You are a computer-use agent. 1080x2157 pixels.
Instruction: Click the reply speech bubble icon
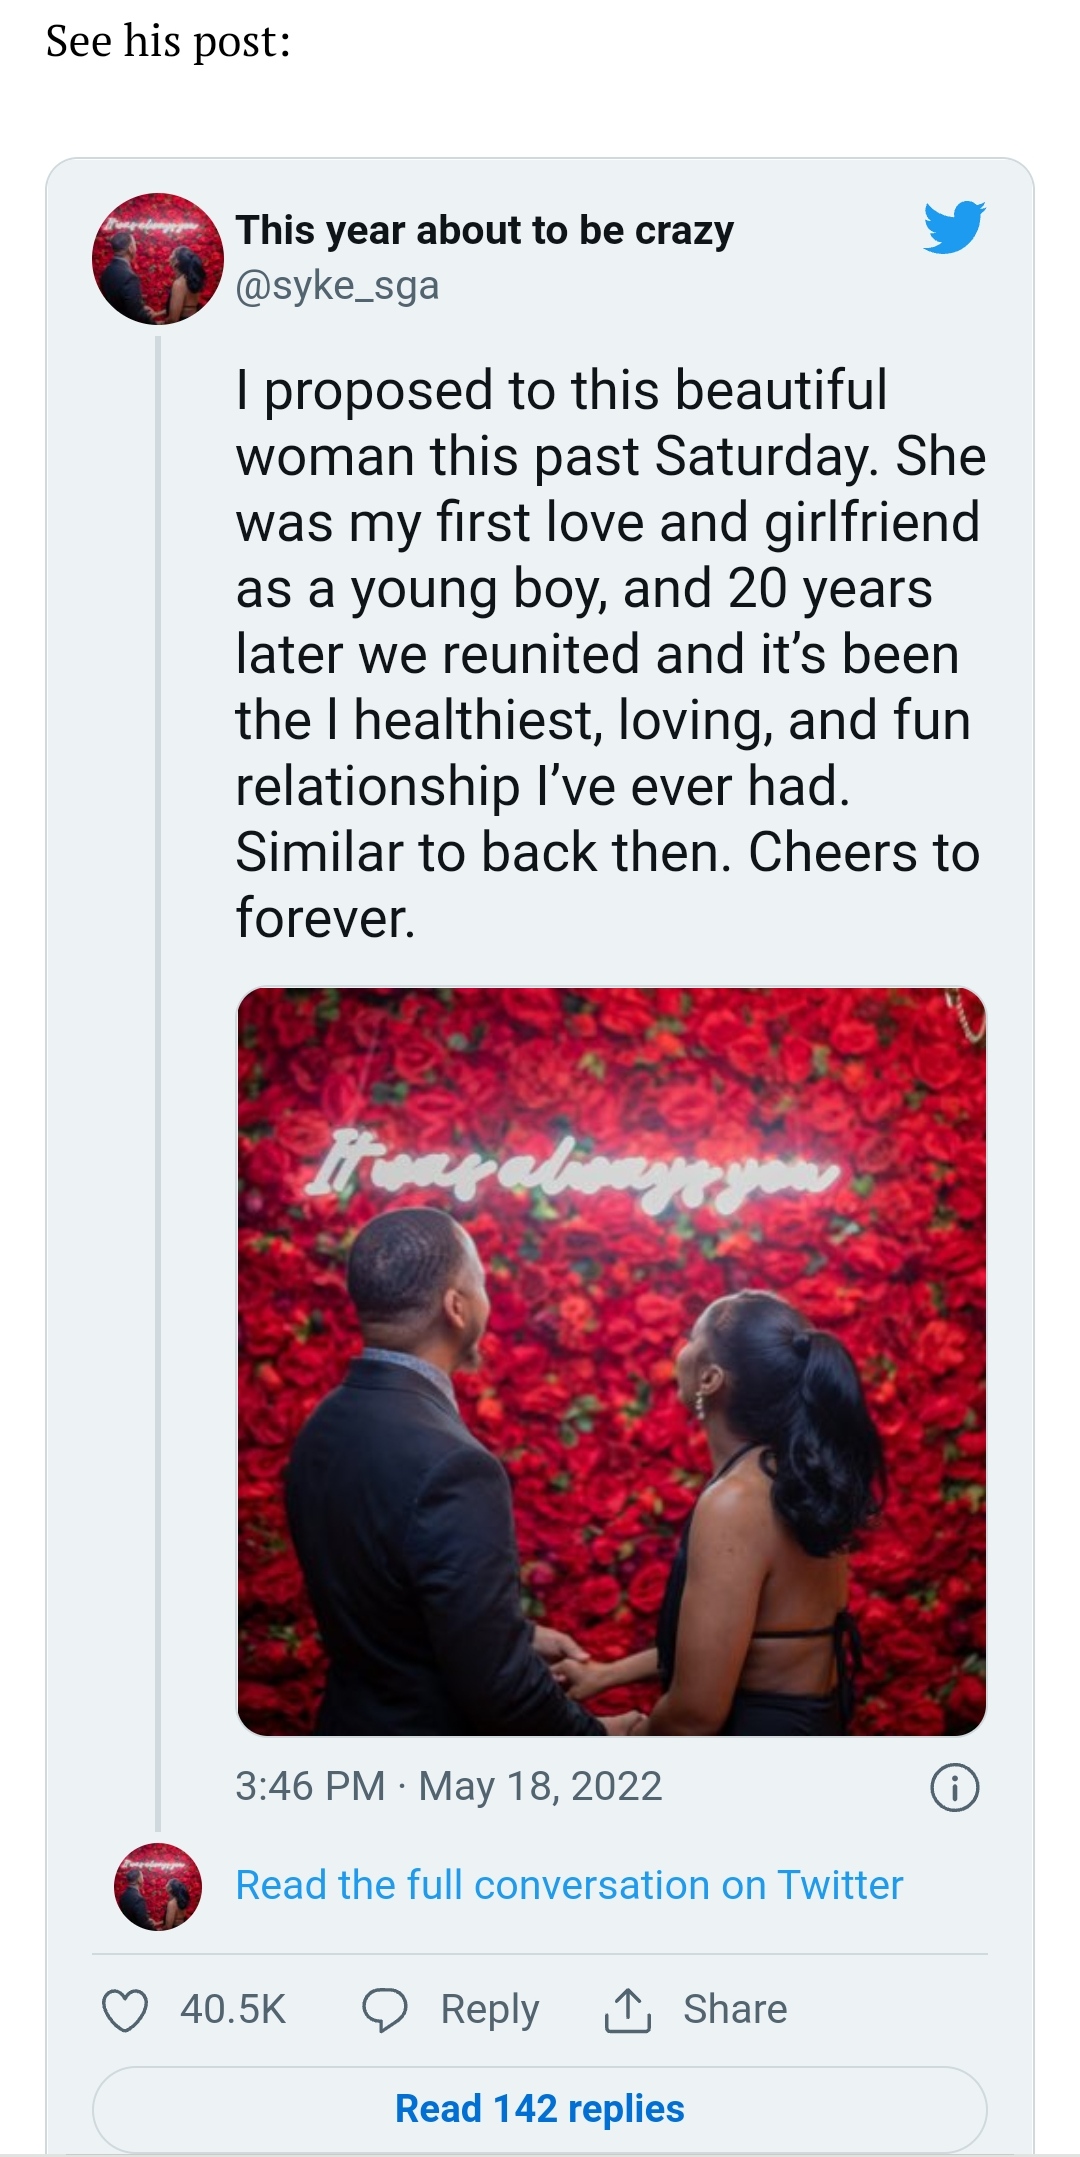click(x=385, y=2010)
